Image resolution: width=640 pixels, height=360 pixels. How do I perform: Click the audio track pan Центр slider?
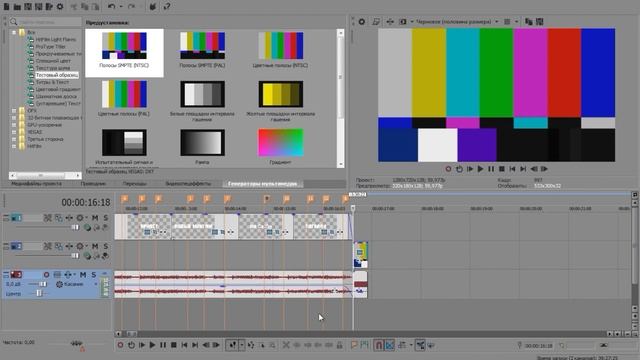39,293
